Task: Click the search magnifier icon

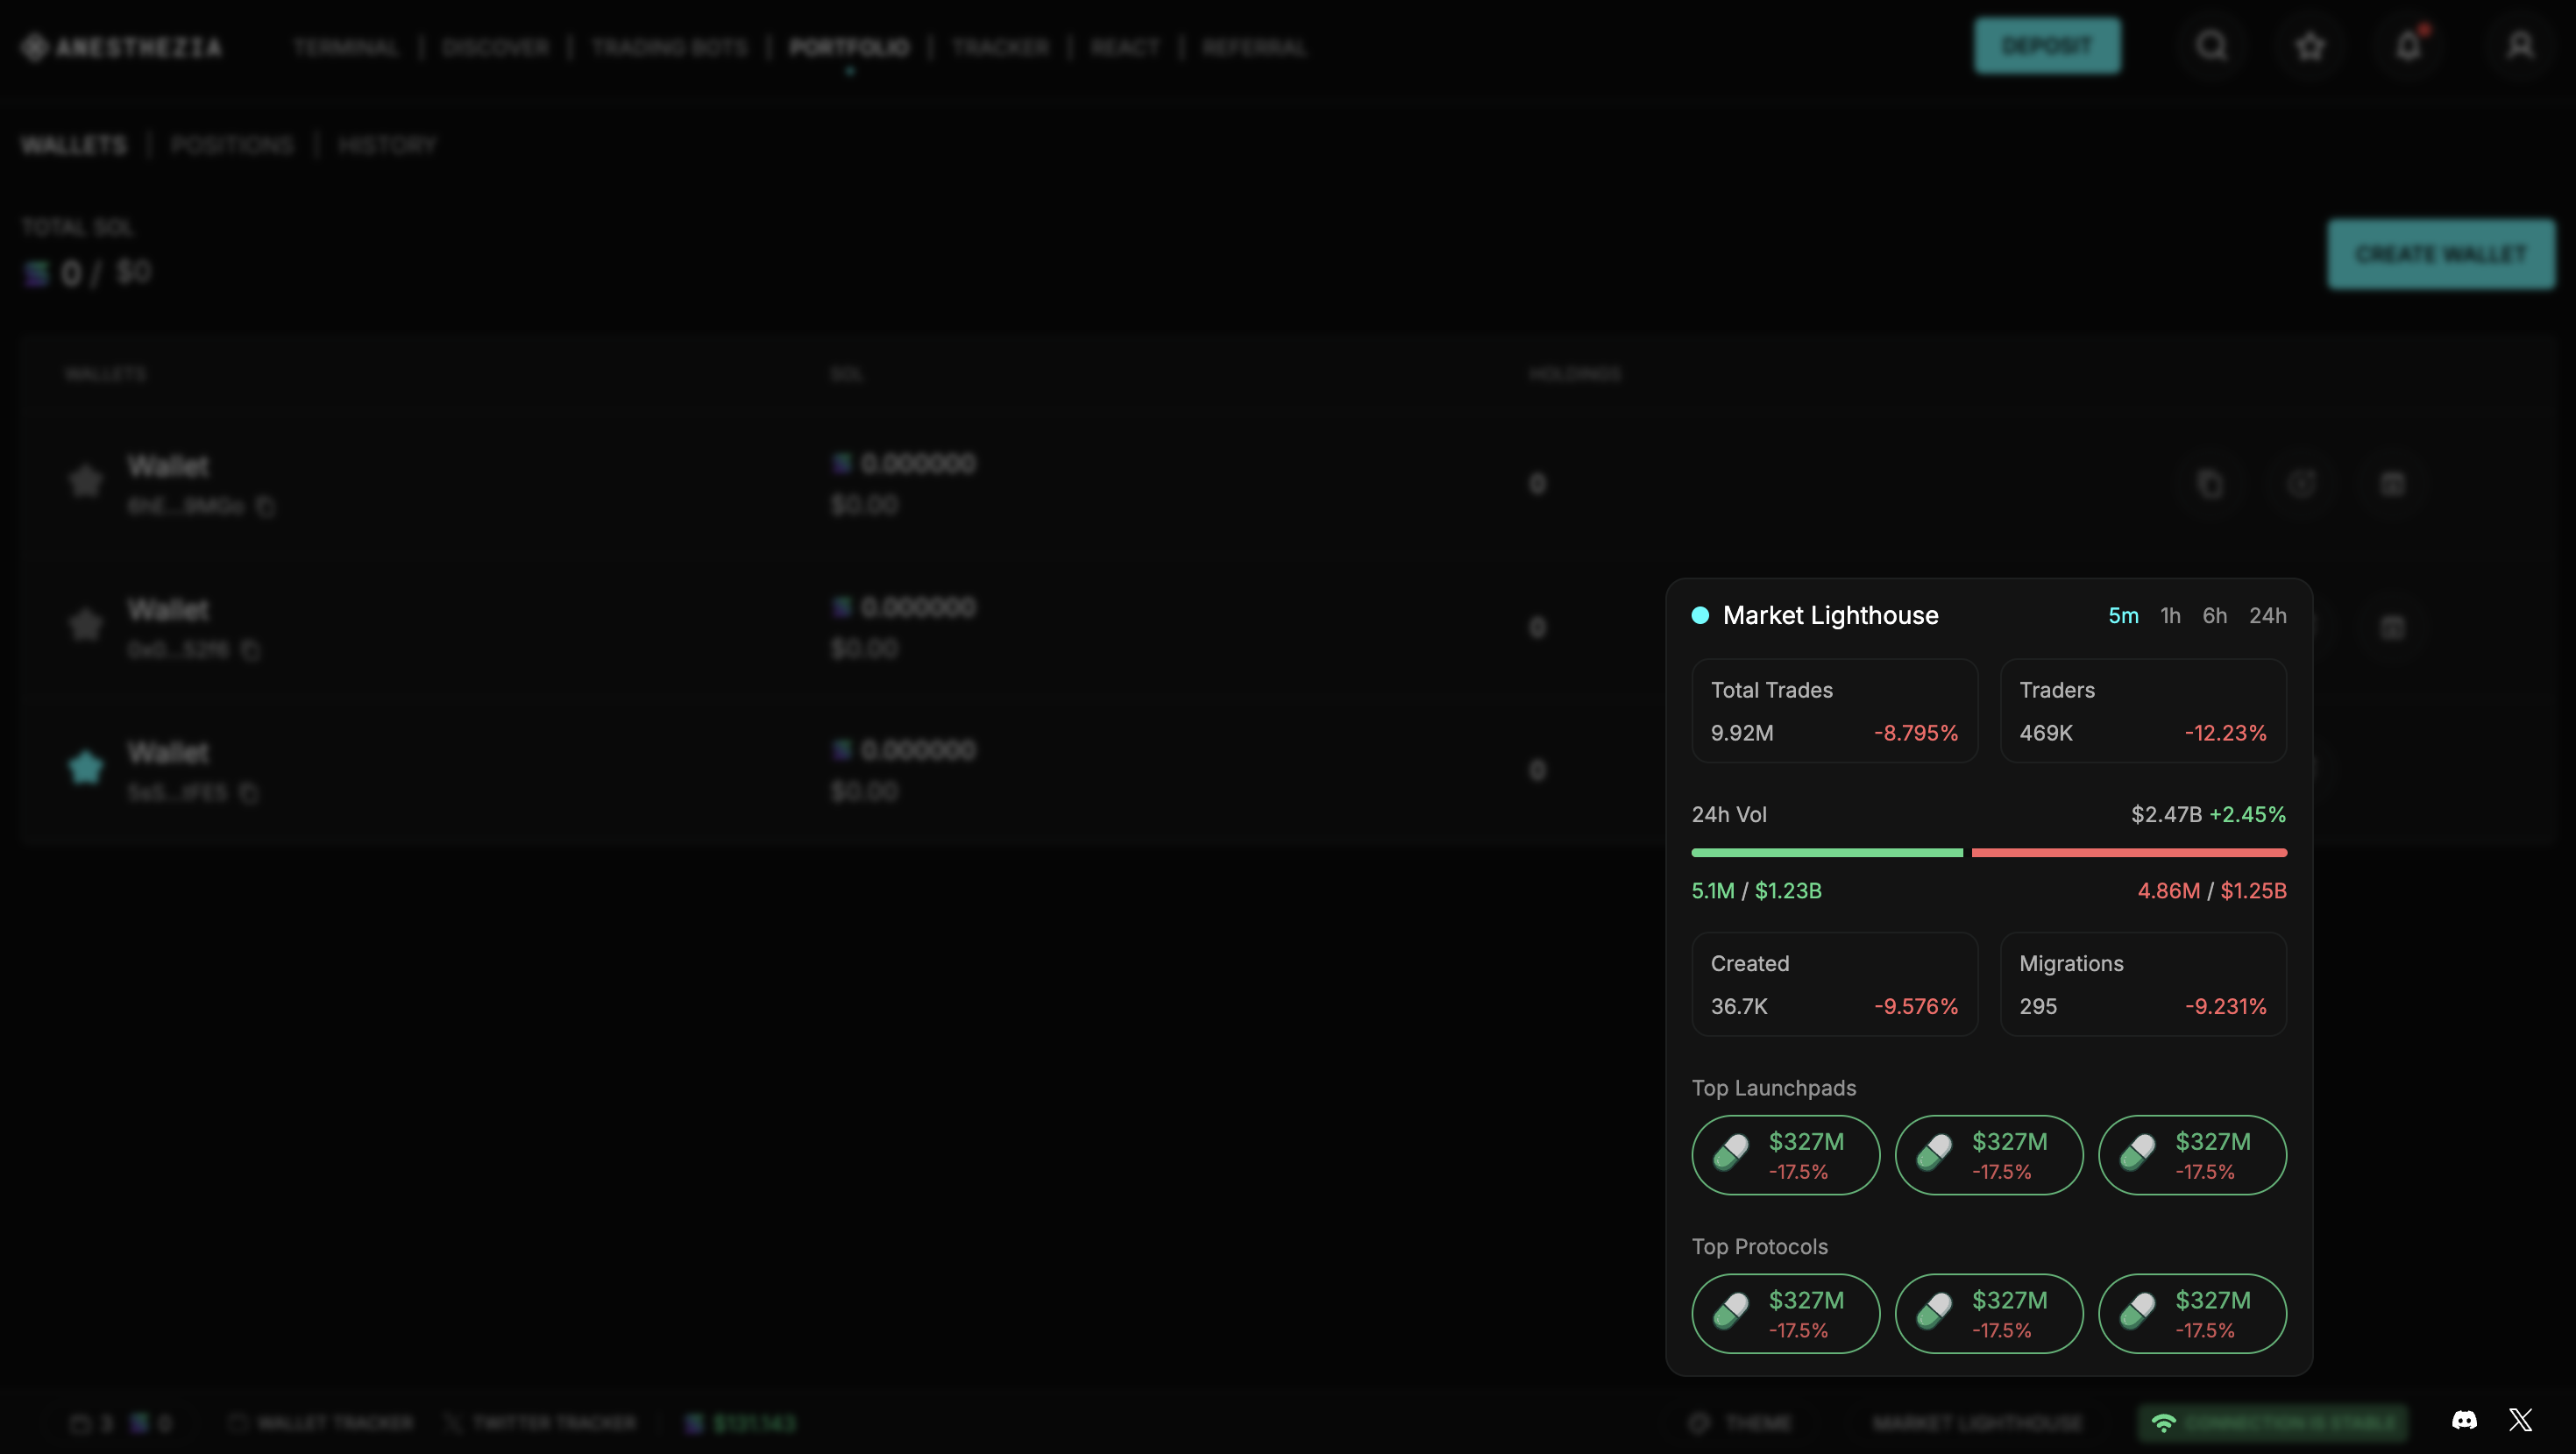Action: [2211, 46]
